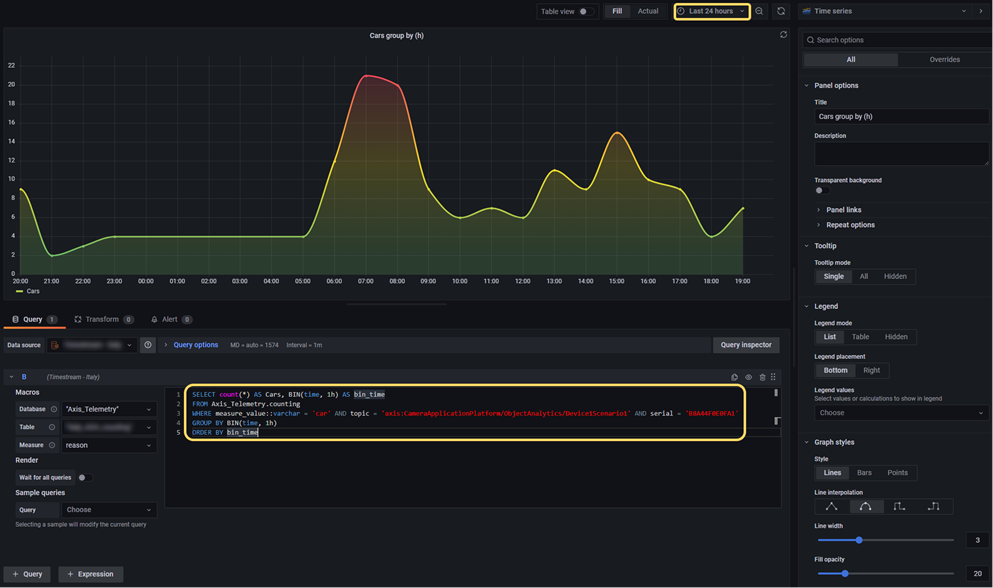
Task: Add a new Query button
Action: pyautogui.click(x=27, y=574)
